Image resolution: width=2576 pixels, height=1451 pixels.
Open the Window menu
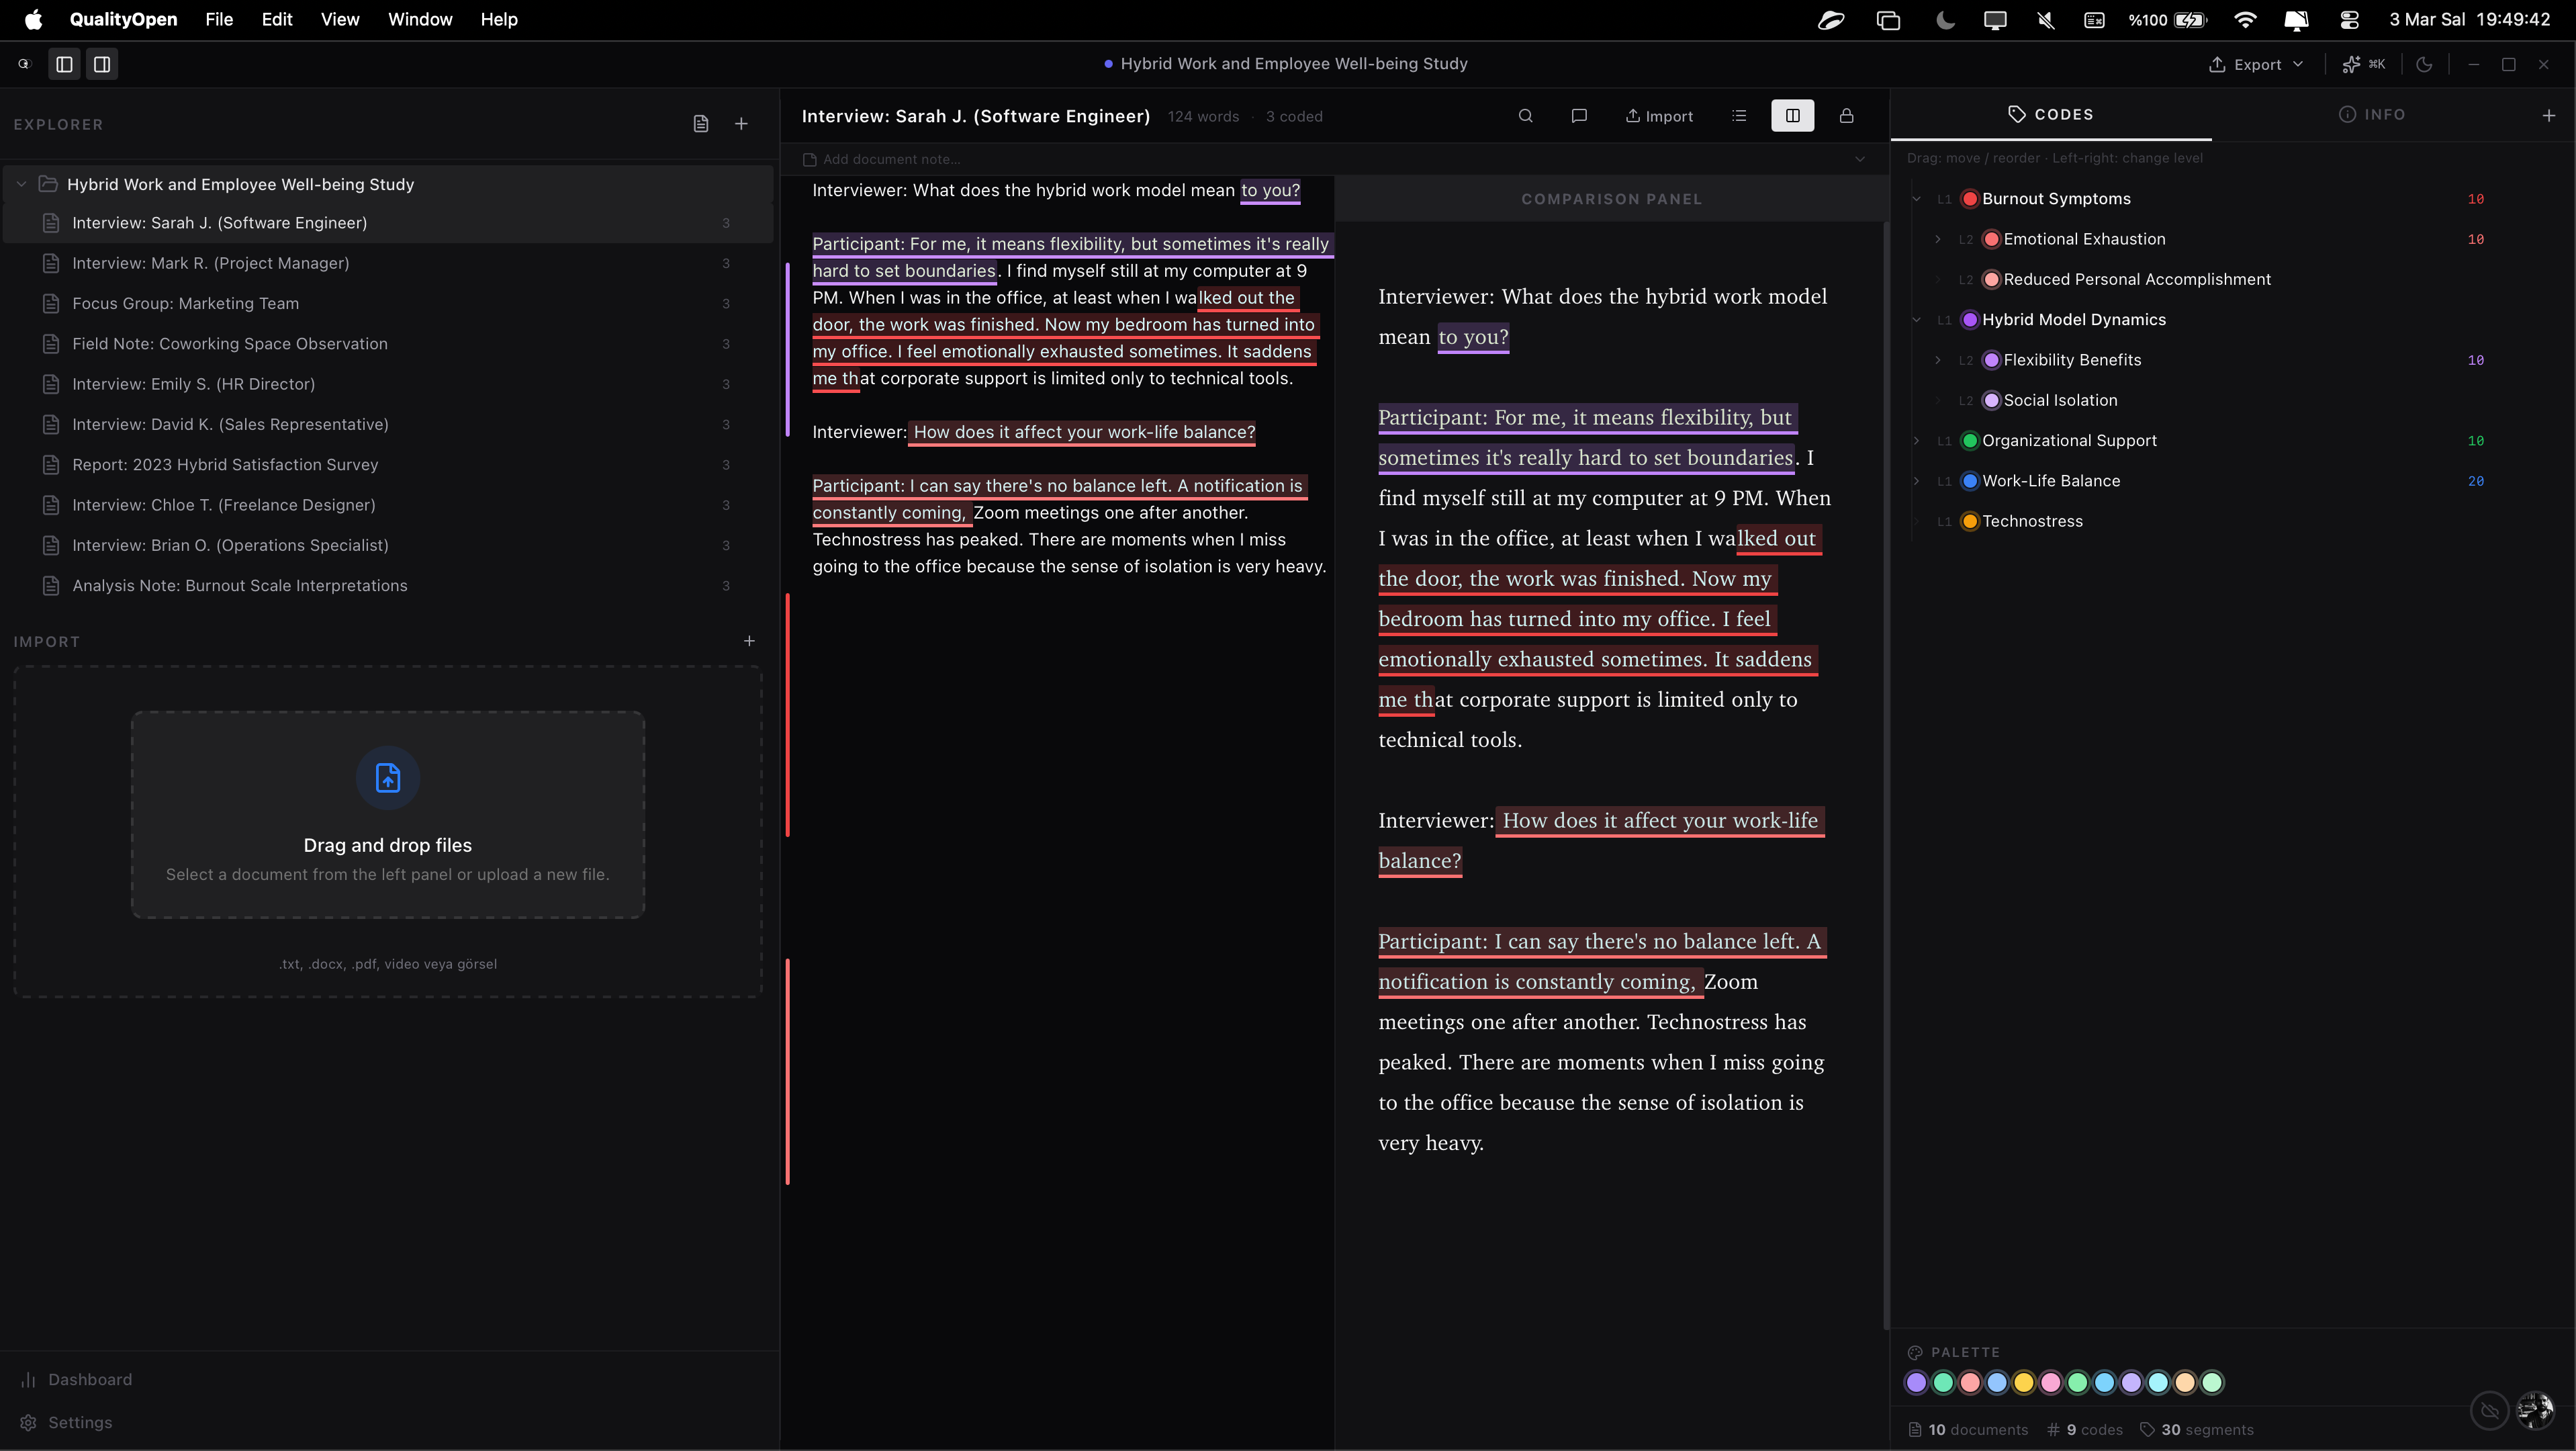coord(419,19)
